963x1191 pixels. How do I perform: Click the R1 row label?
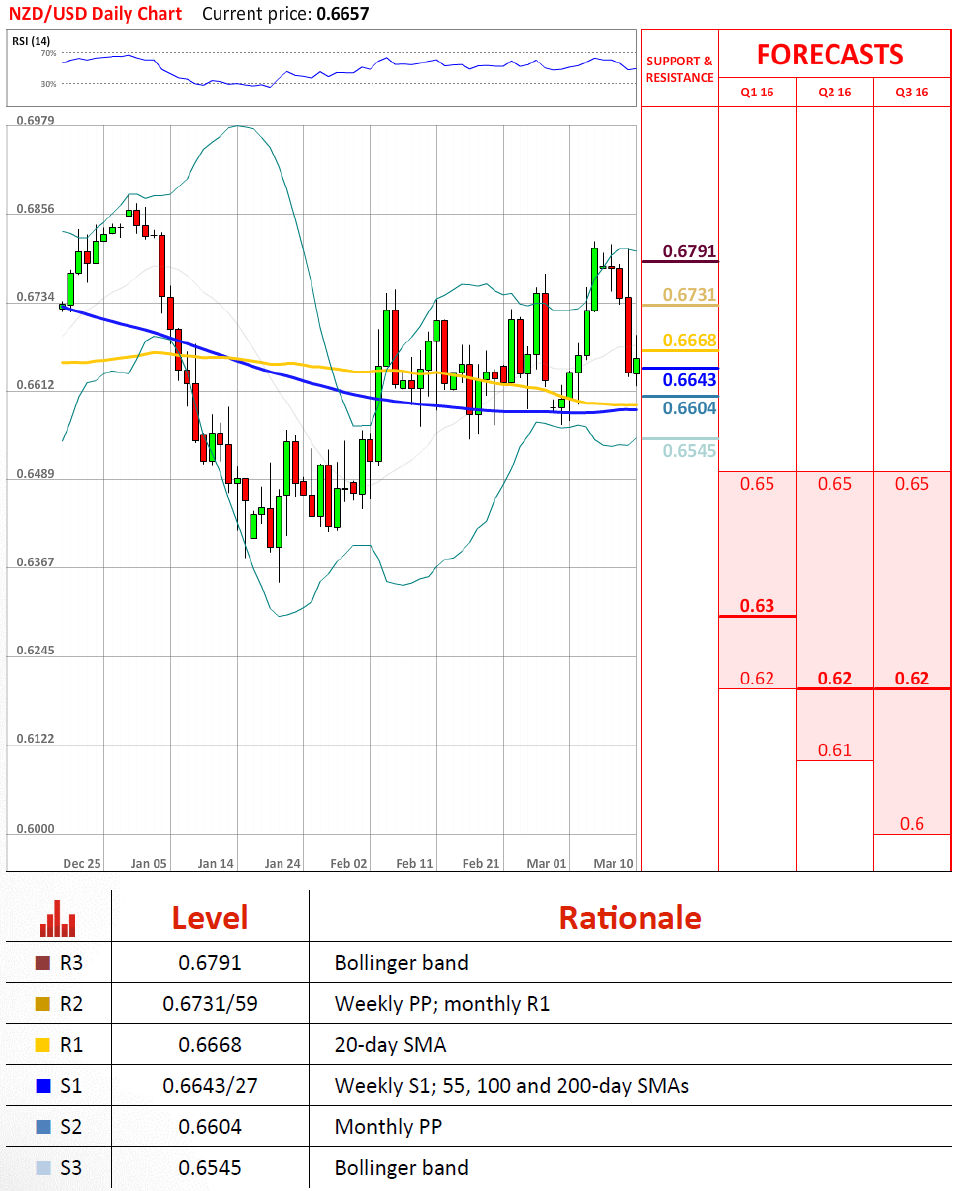pos(71,1045)
